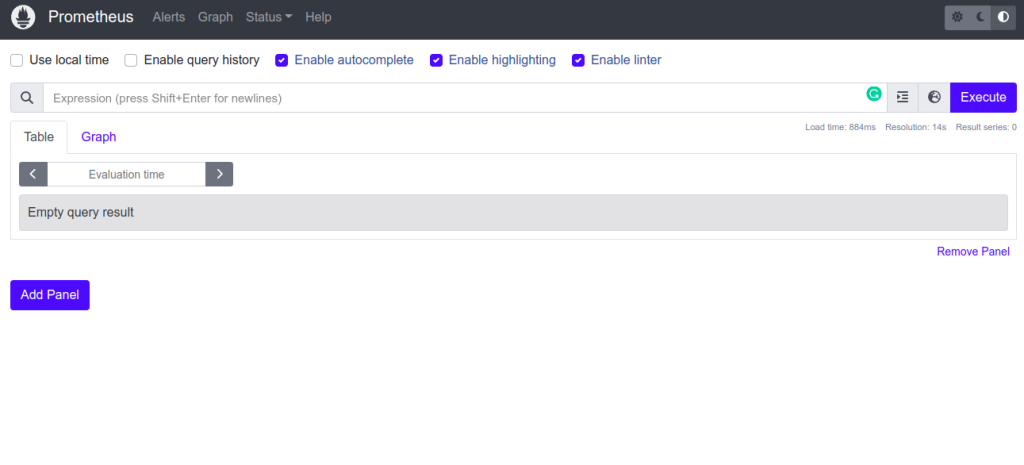1024x465 pixels.
Task: Open metrics explorer globe icon
Action: pos(935,97)
